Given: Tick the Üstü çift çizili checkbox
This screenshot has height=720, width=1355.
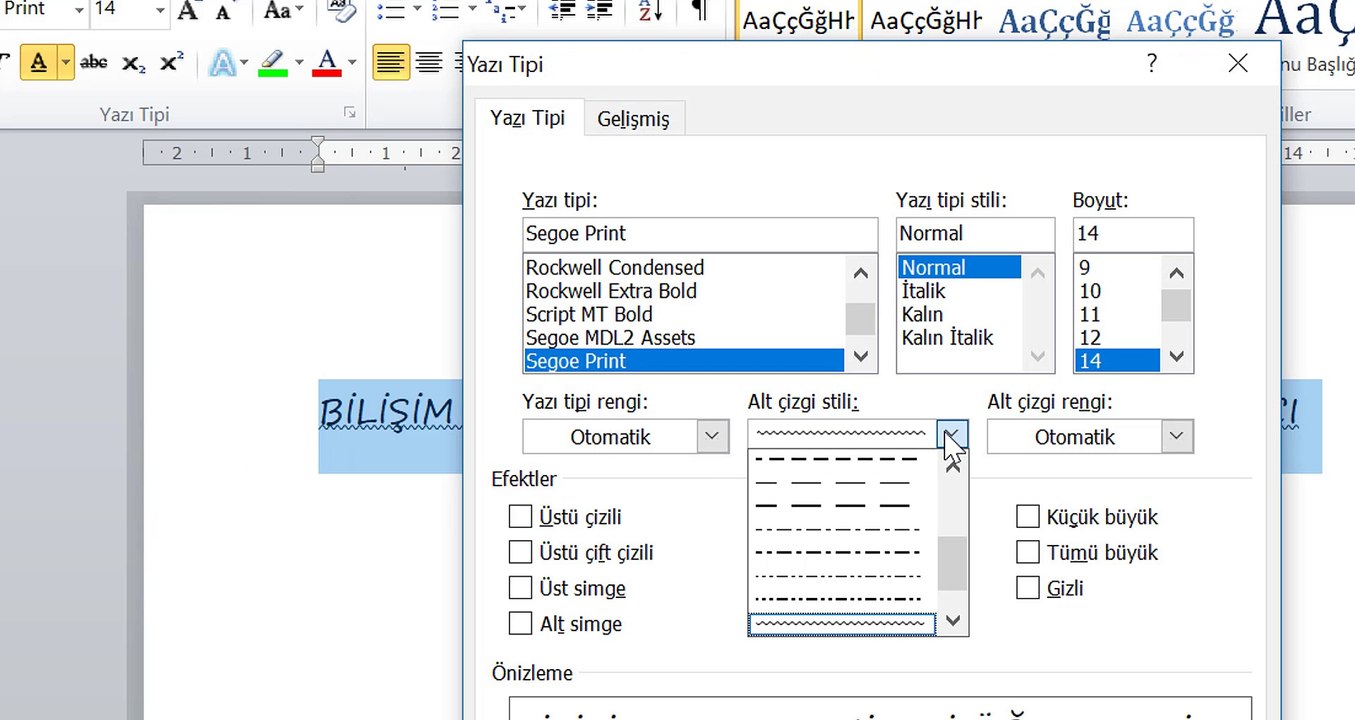Looking at the screenshot, I should [x=520, y=552].
